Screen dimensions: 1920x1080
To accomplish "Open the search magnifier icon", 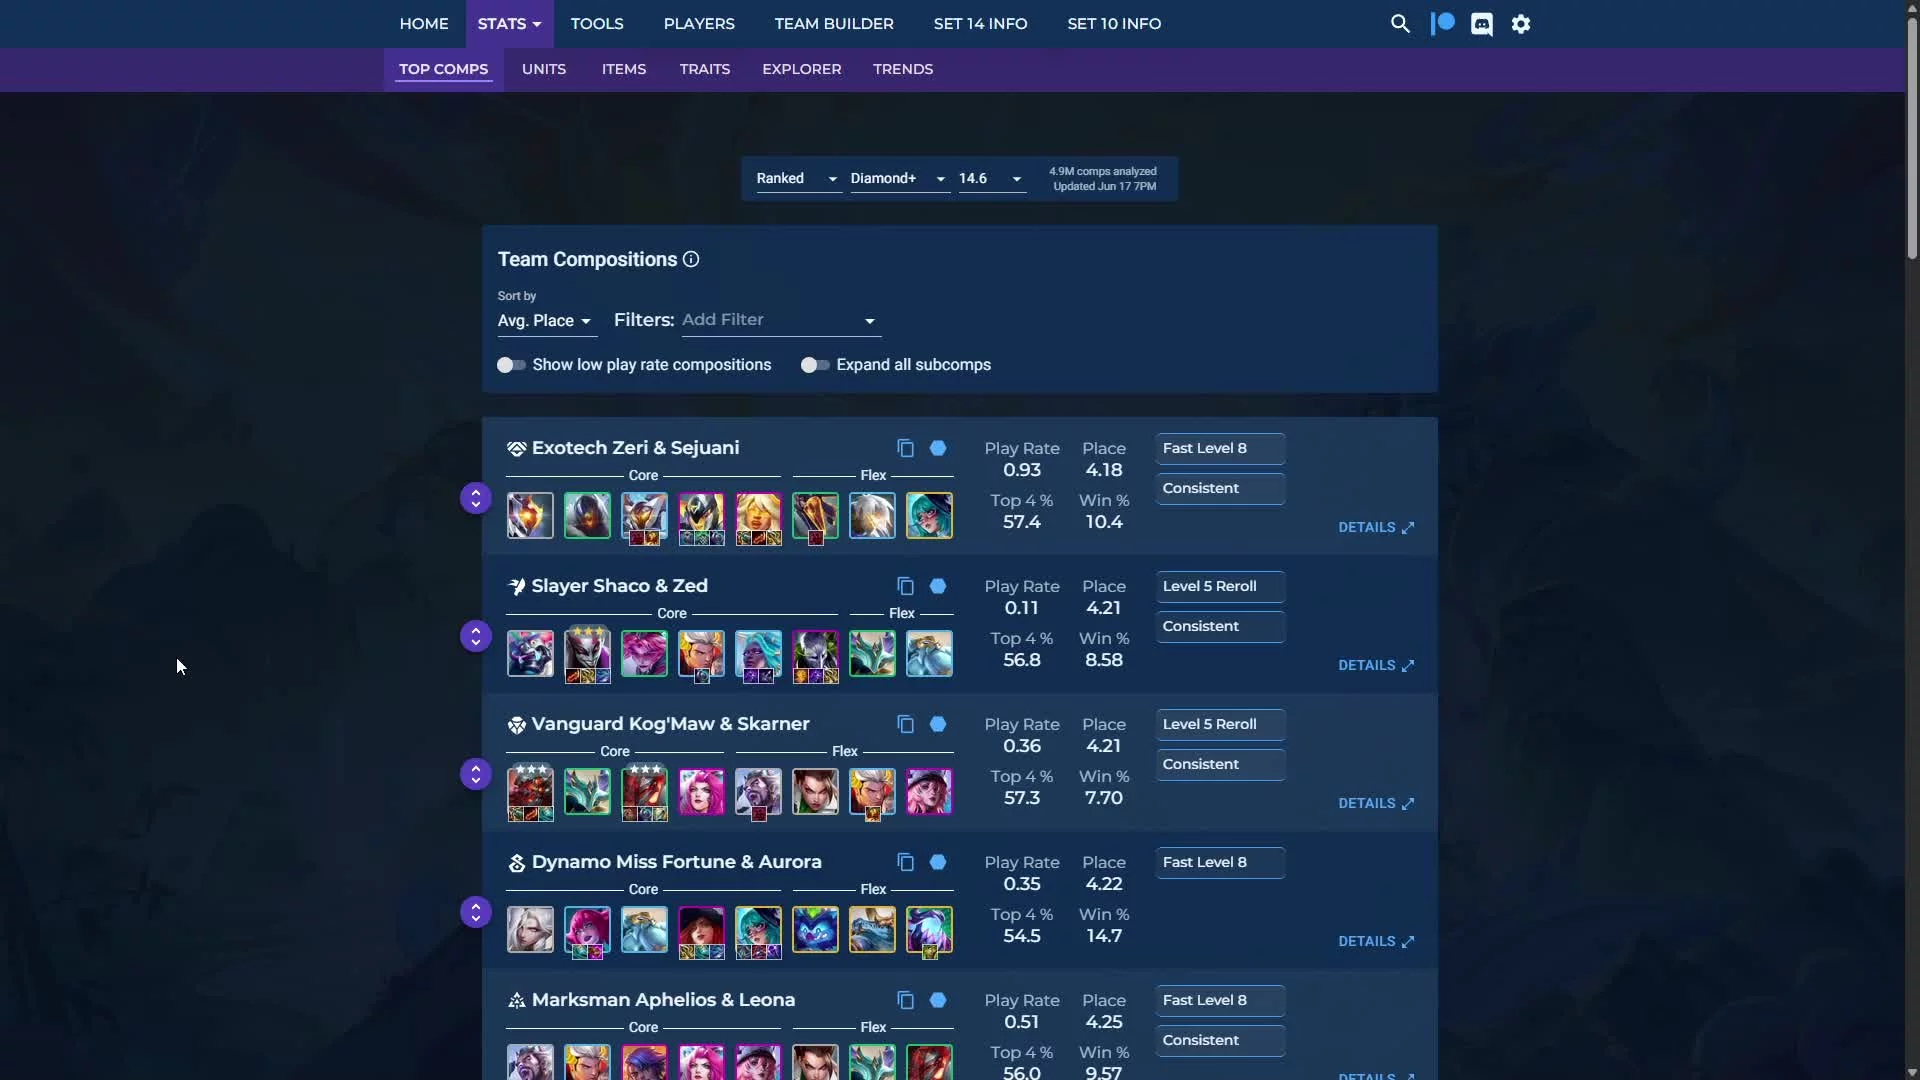I will click(x=1400, y=24).
